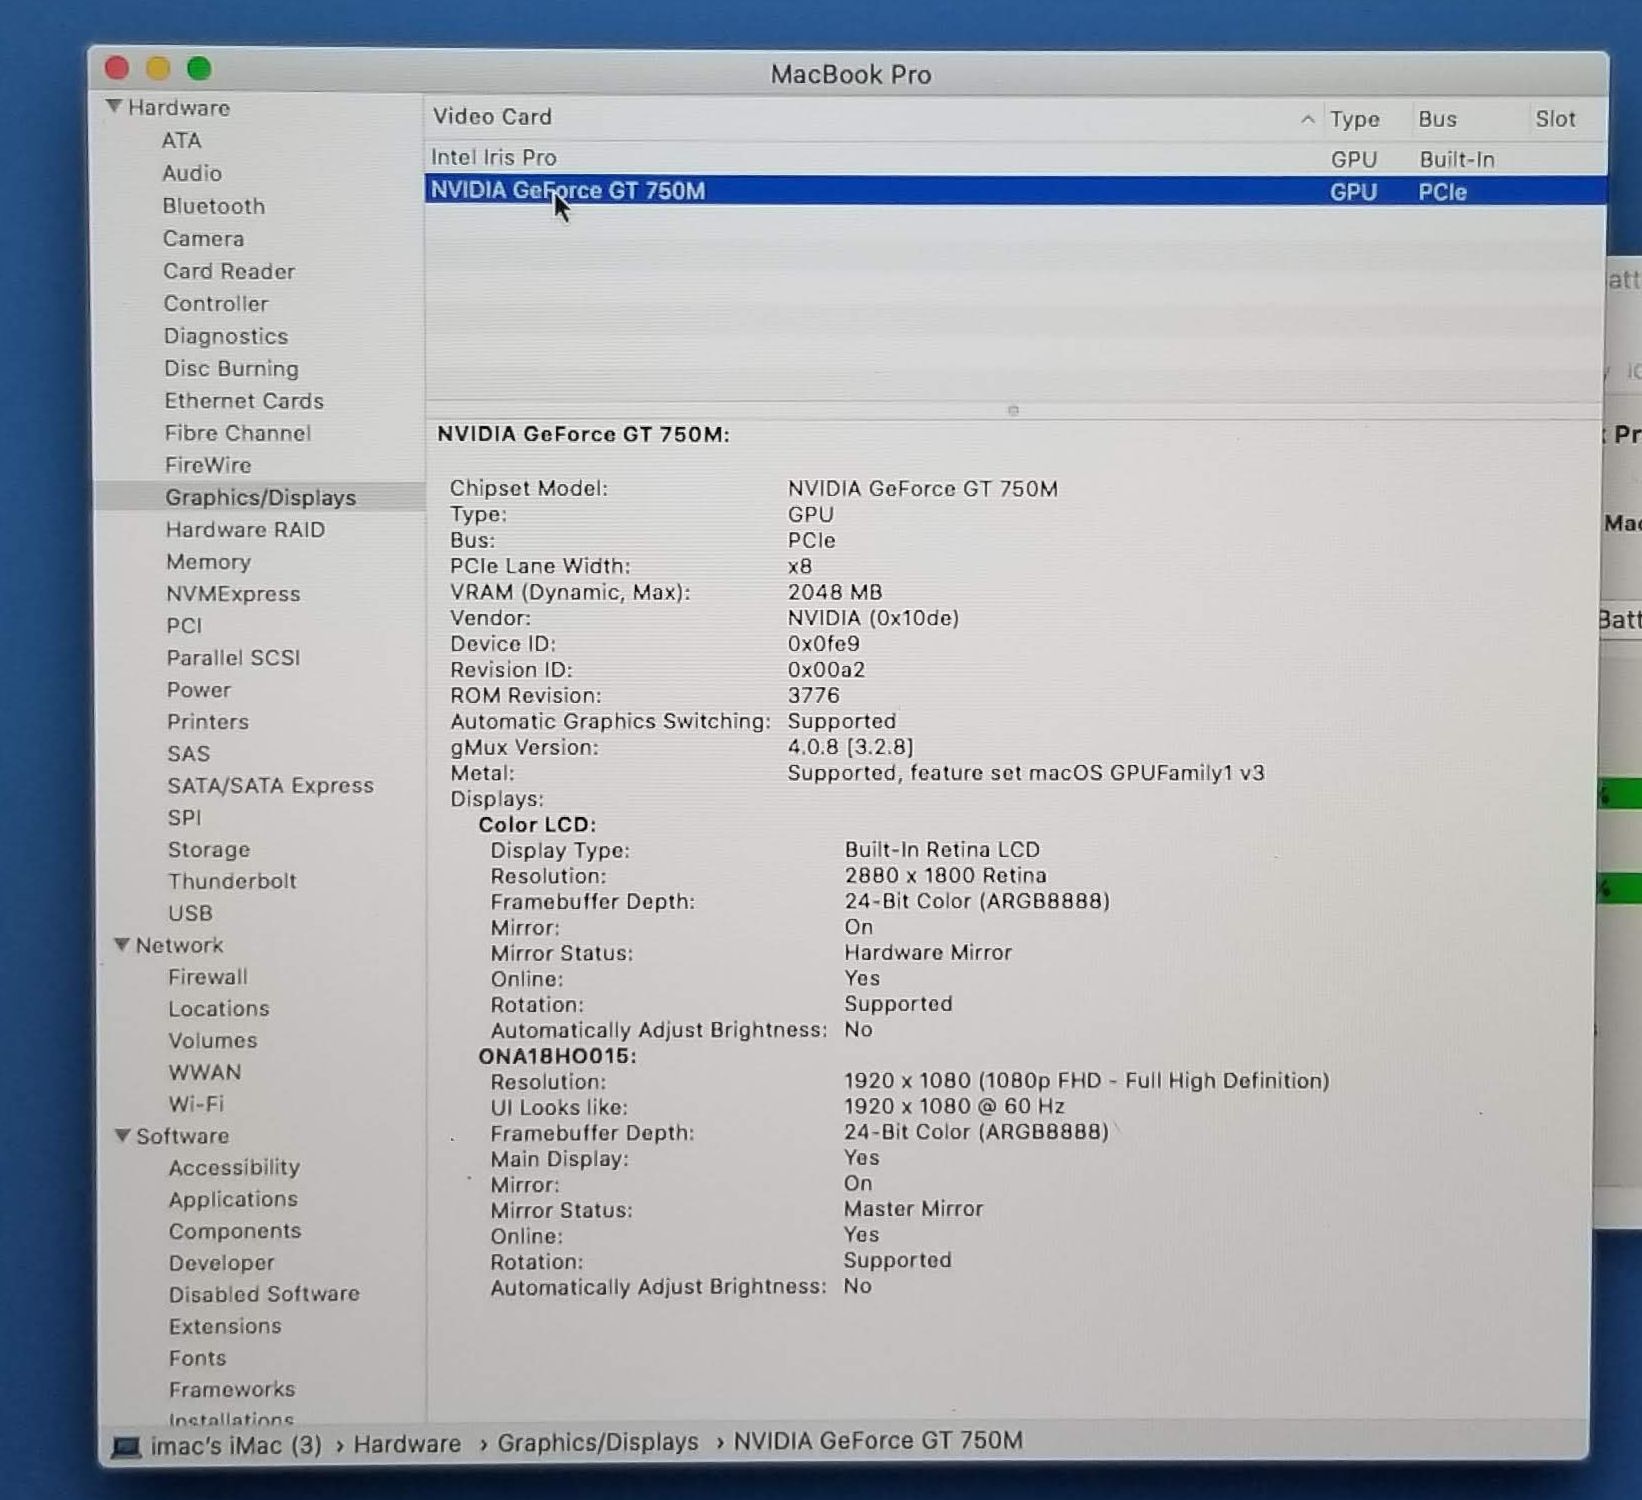Collapse the Hardware section triangle
This screenshot has width=1642, height=1500.
click(114, 106)
